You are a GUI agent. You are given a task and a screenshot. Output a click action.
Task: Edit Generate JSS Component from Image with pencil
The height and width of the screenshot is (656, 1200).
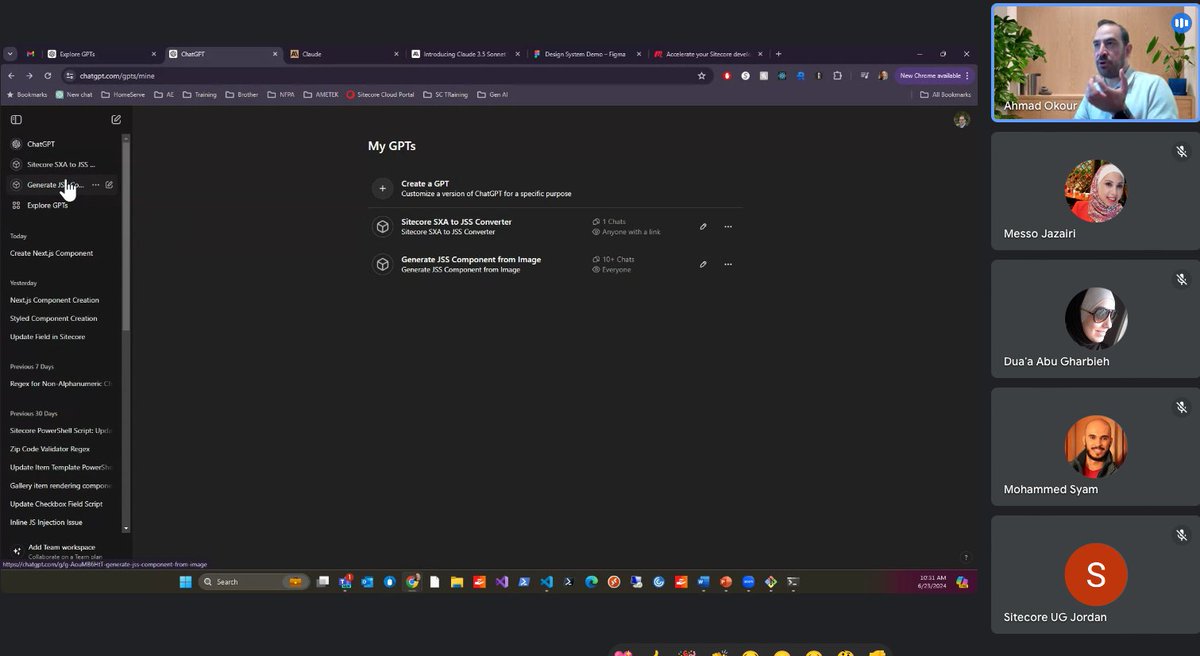[x=703, y=264]
